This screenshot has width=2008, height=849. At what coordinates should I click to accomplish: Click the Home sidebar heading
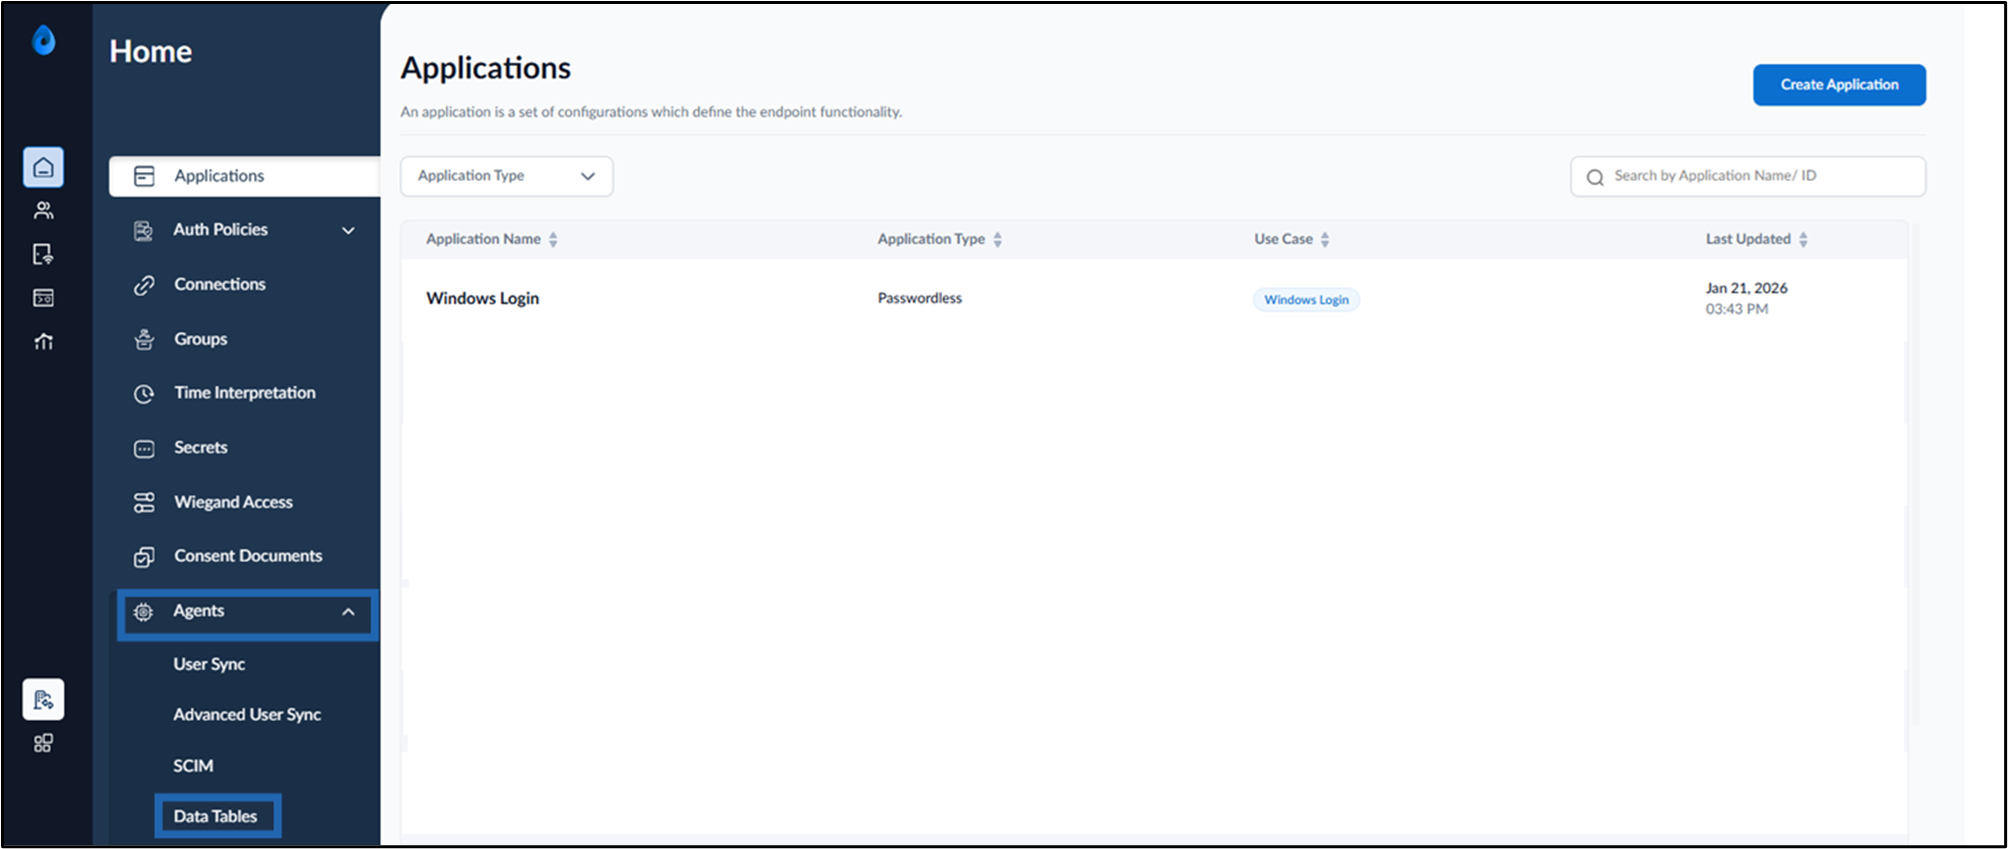pyautogui.click(x=151, y=51)
